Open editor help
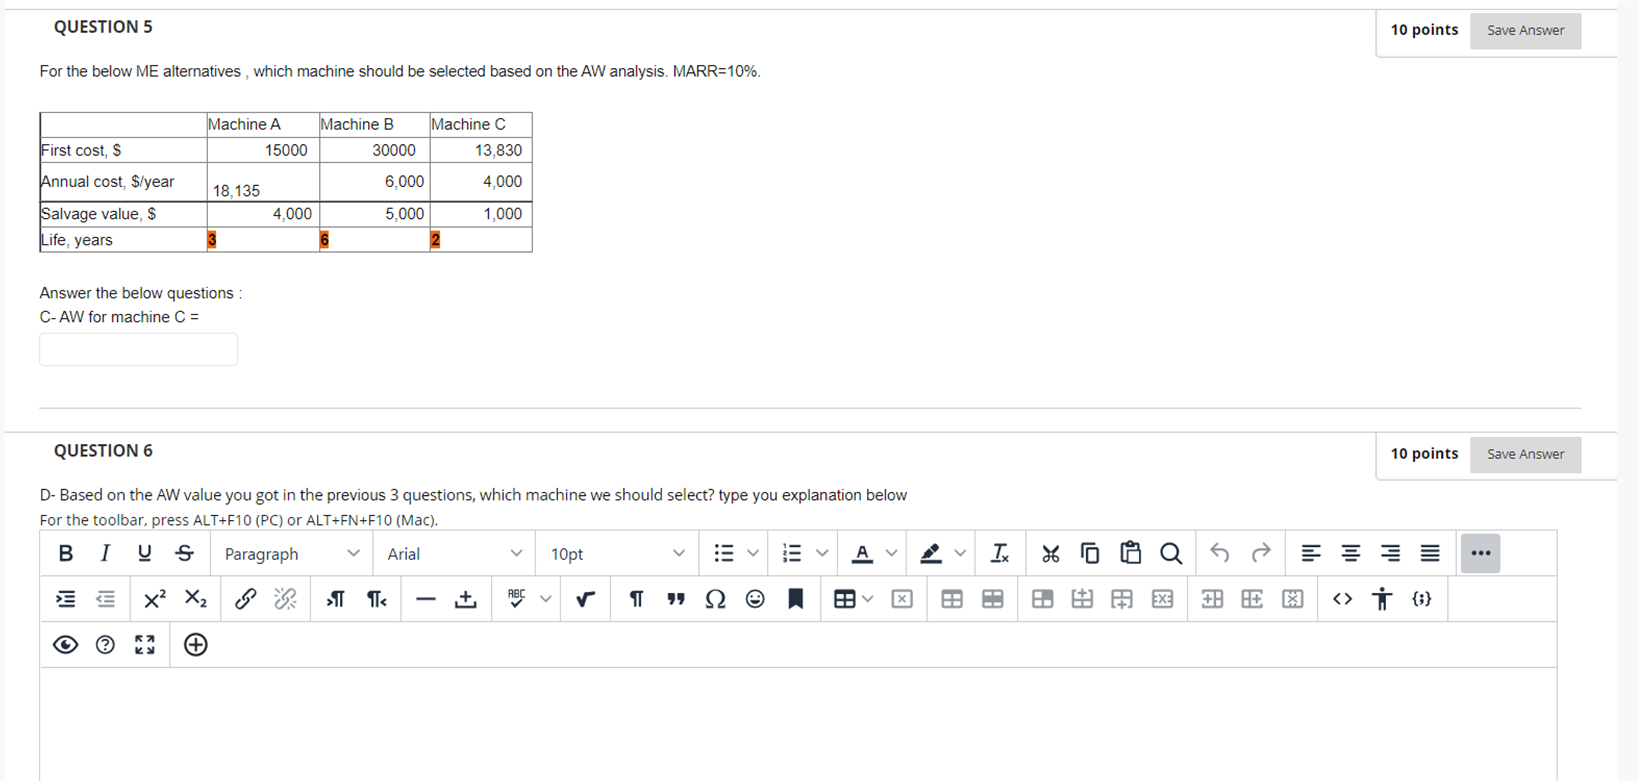 coord(105,645)
